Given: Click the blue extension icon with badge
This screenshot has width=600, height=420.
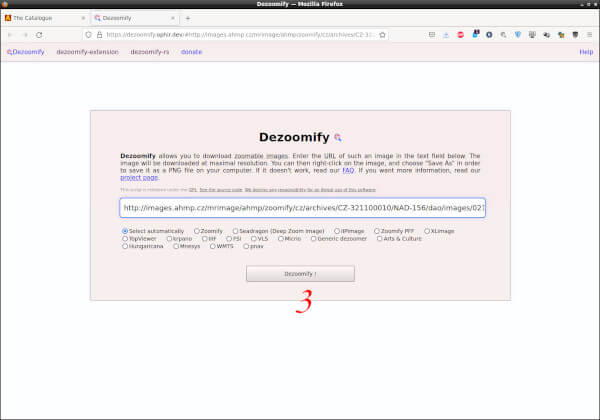Looking at the screenshot, I should pyautogui.click(x=475, y=34).
